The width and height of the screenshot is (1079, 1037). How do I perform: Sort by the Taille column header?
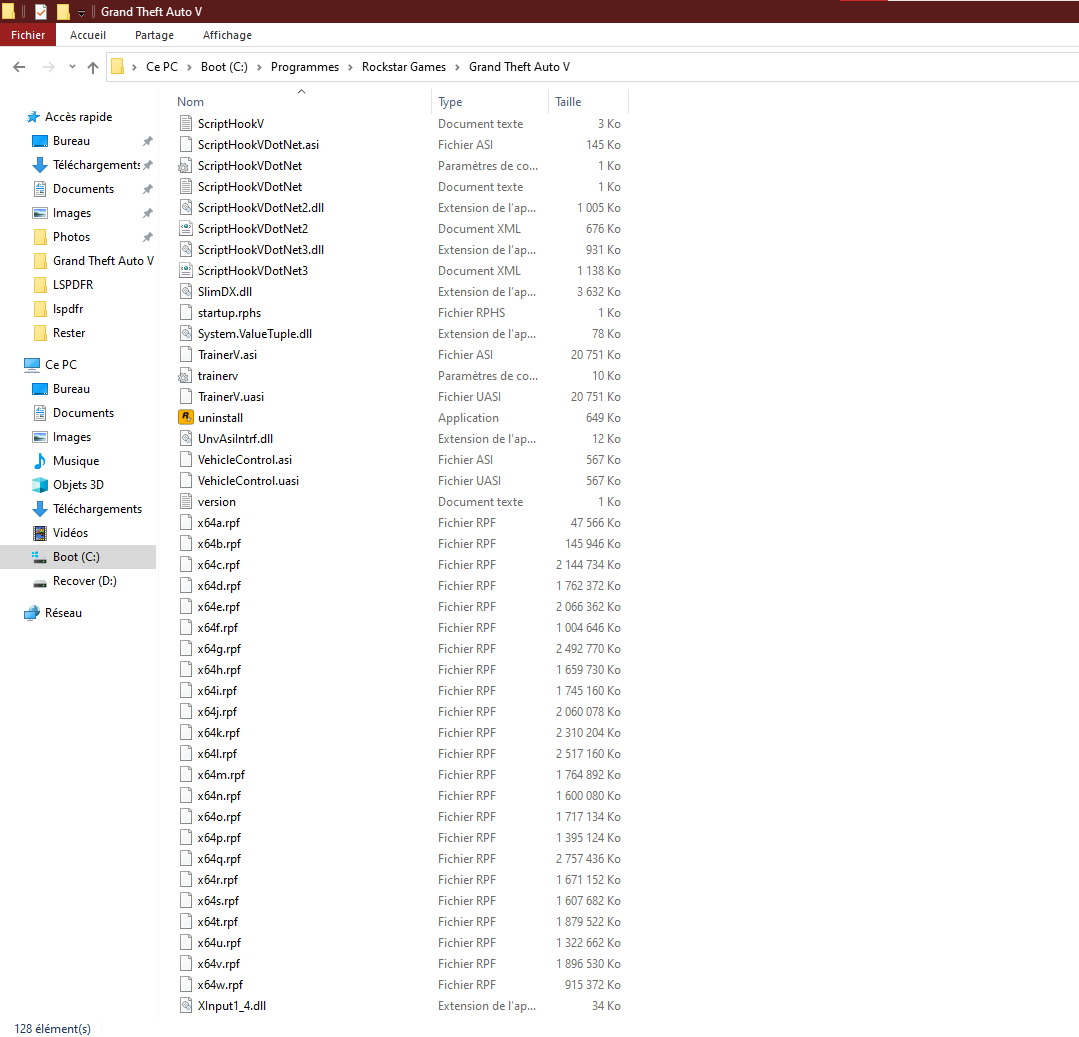click(568, 102)
